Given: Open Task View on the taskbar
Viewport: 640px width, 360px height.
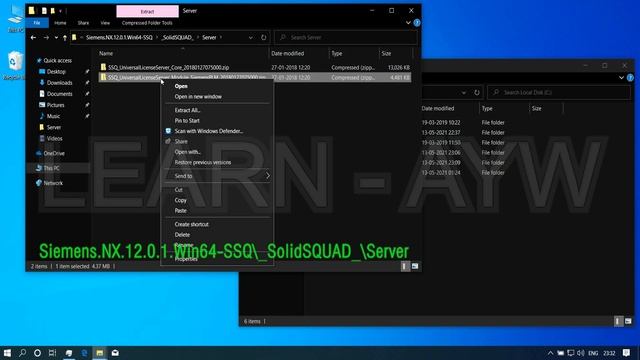Looking at the screenshot, I should [x=52, y=353].
